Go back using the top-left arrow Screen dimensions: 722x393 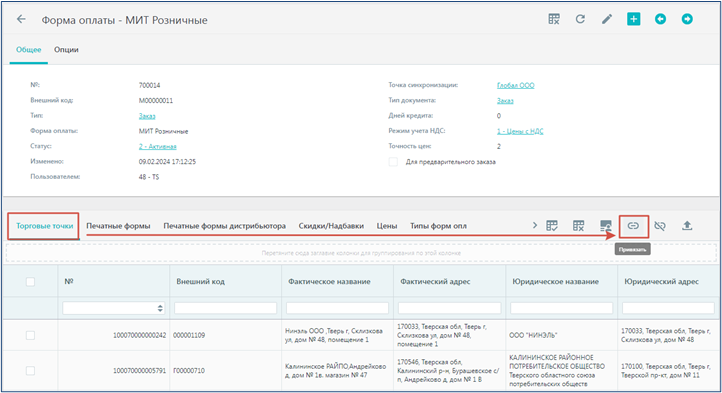tap(21, 19)
